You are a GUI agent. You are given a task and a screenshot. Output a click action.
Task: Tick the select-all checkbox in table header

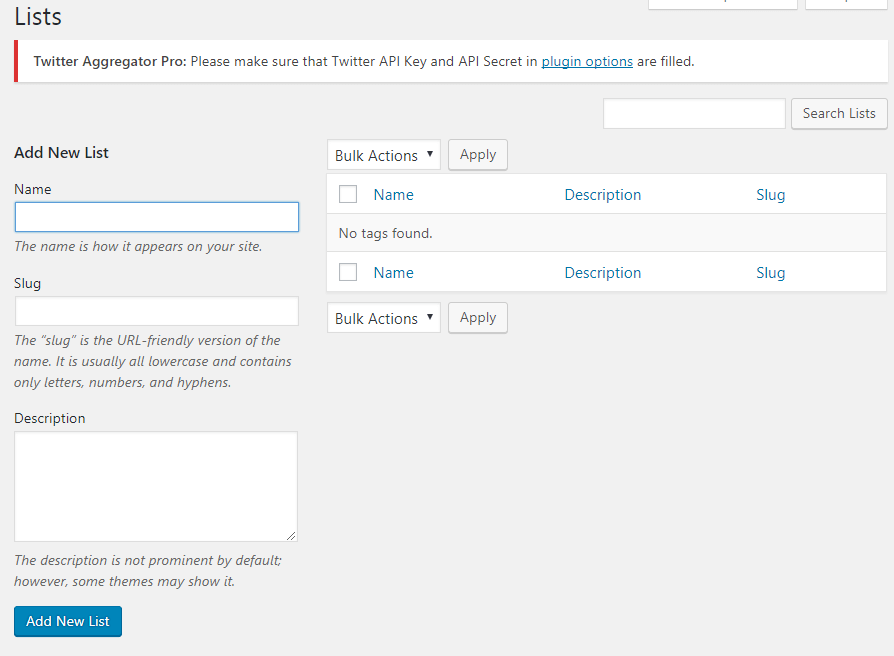tap(348, 194)
